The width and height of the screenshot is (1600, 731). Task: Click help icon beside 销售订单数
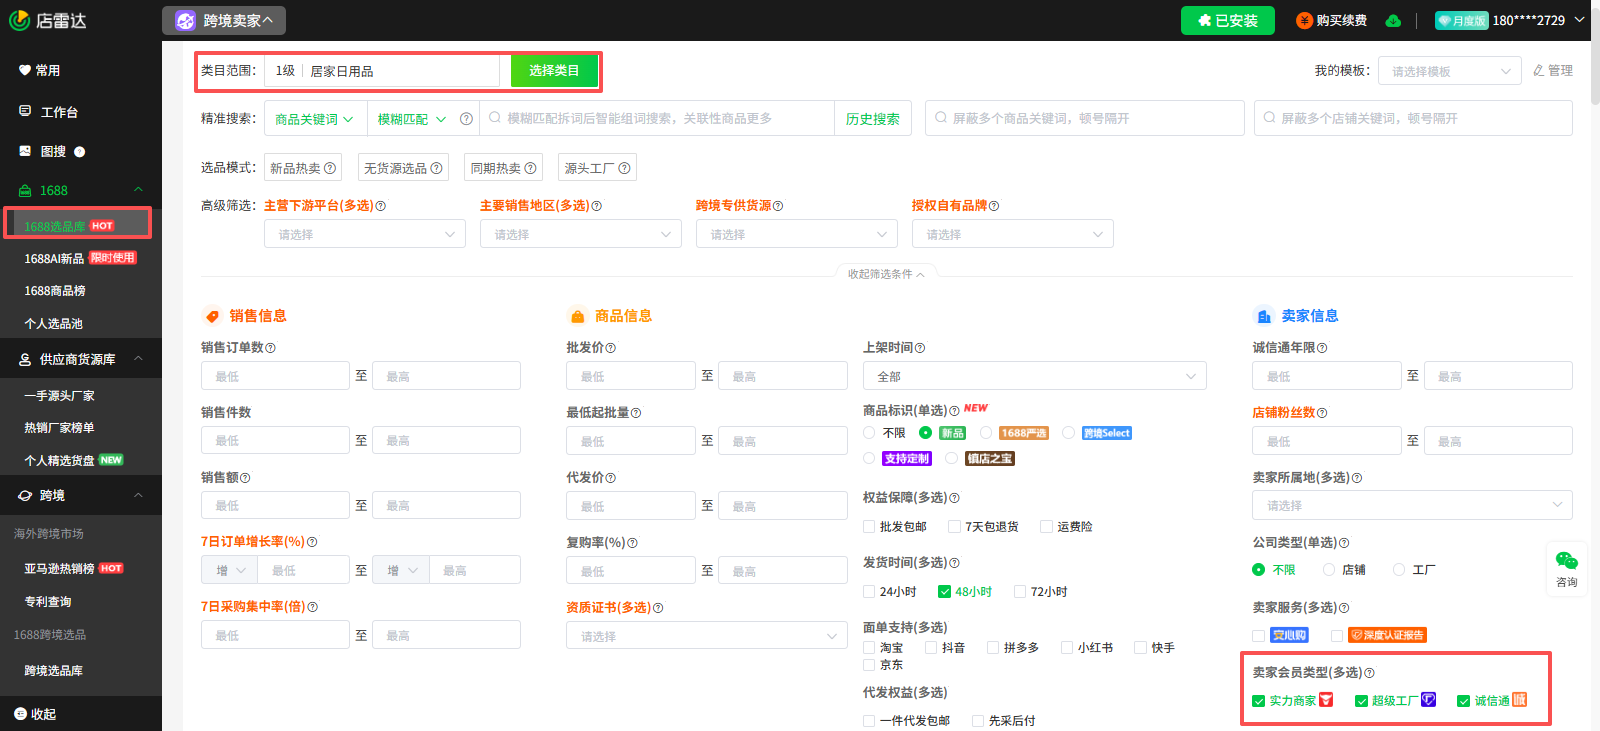pos(271,348)
